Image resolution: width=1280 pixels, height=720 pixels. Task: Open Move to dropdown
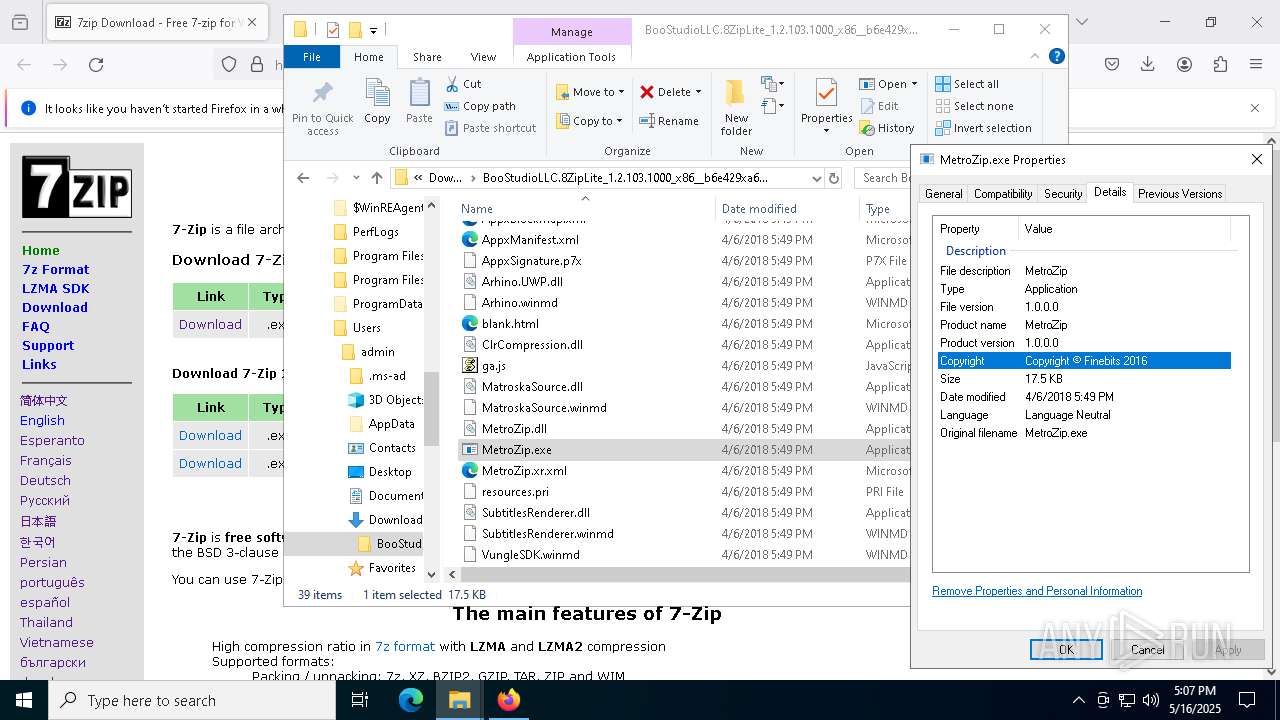(x=590, y=92)
